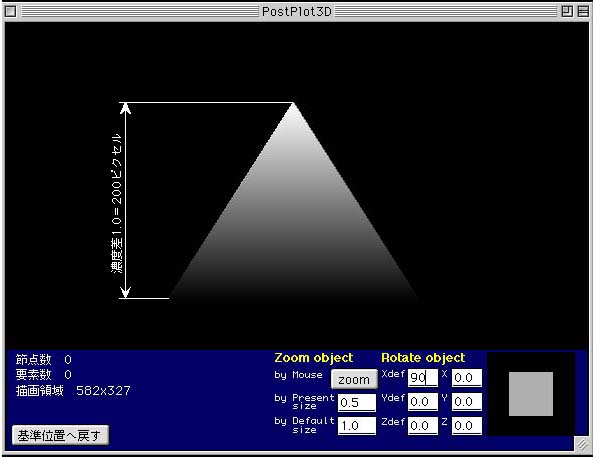Click the apex of the shaded triangle

(293, 103)
